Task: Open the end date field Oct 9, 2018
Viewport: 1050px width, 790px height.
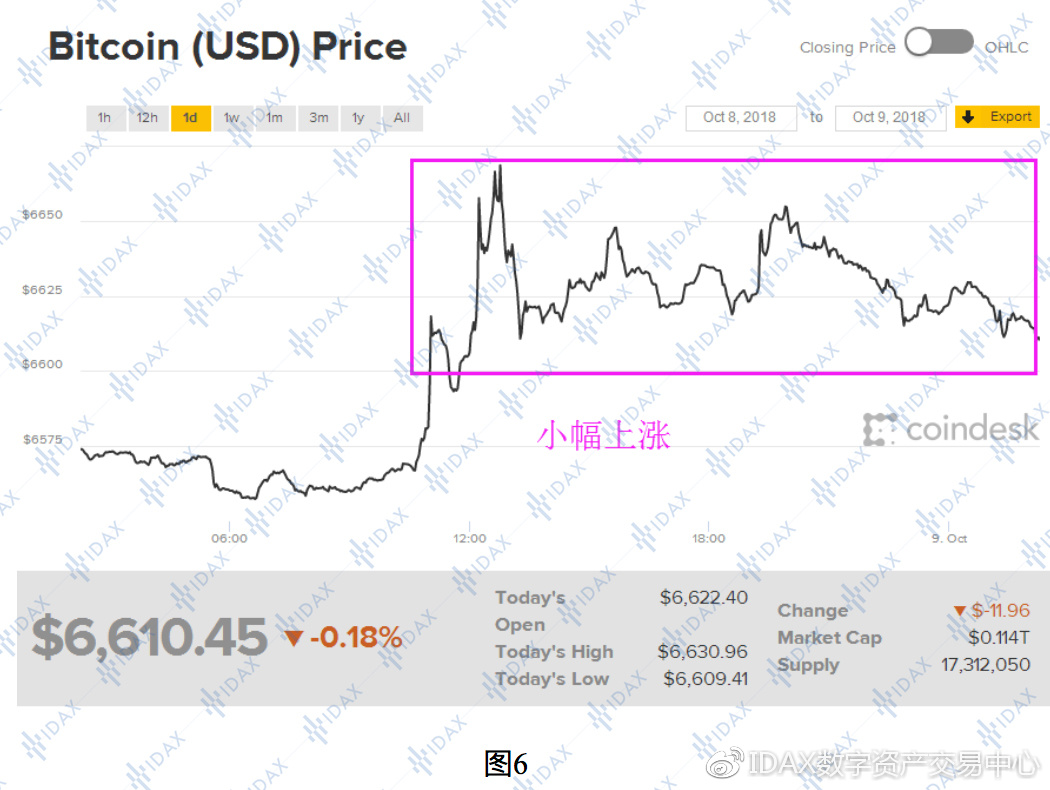Action: pos(889,118)
